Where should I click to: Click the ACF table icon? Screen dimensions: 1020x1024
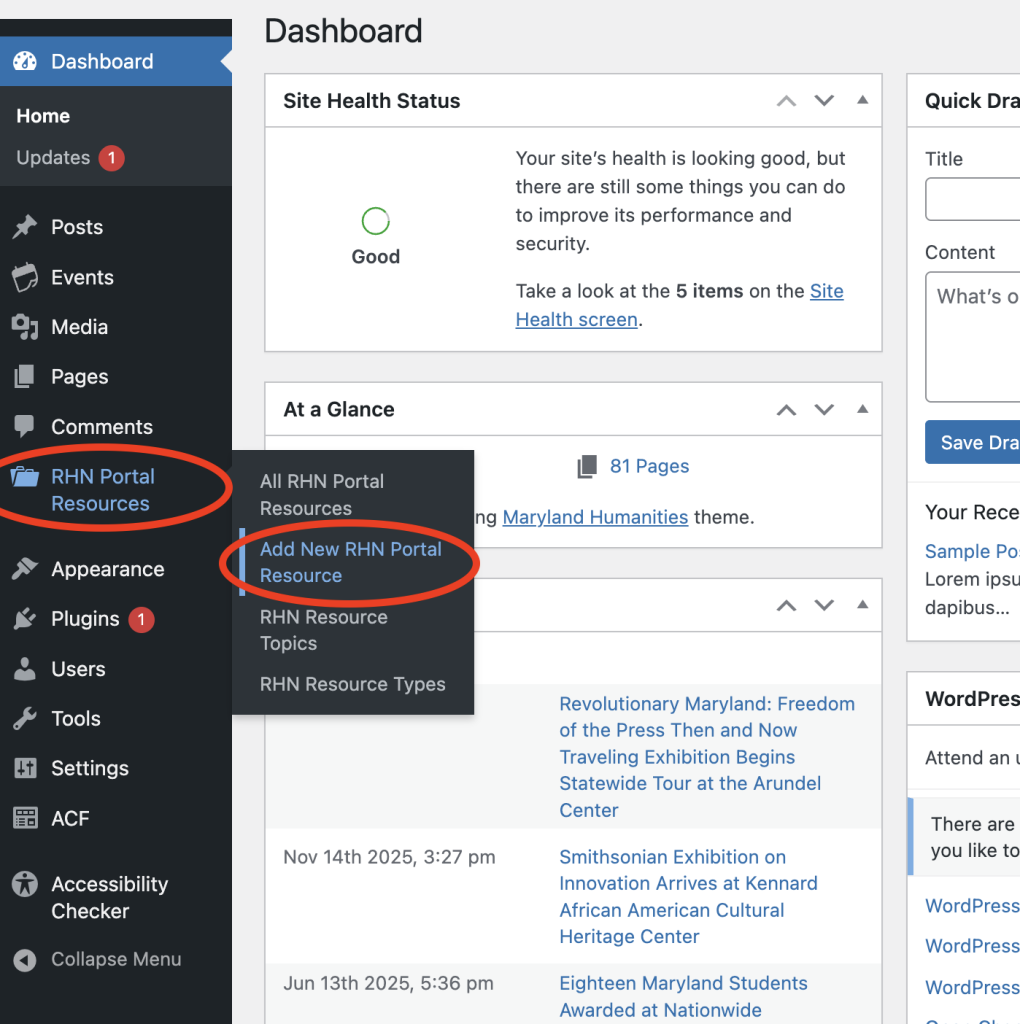(x=25, y=818)
